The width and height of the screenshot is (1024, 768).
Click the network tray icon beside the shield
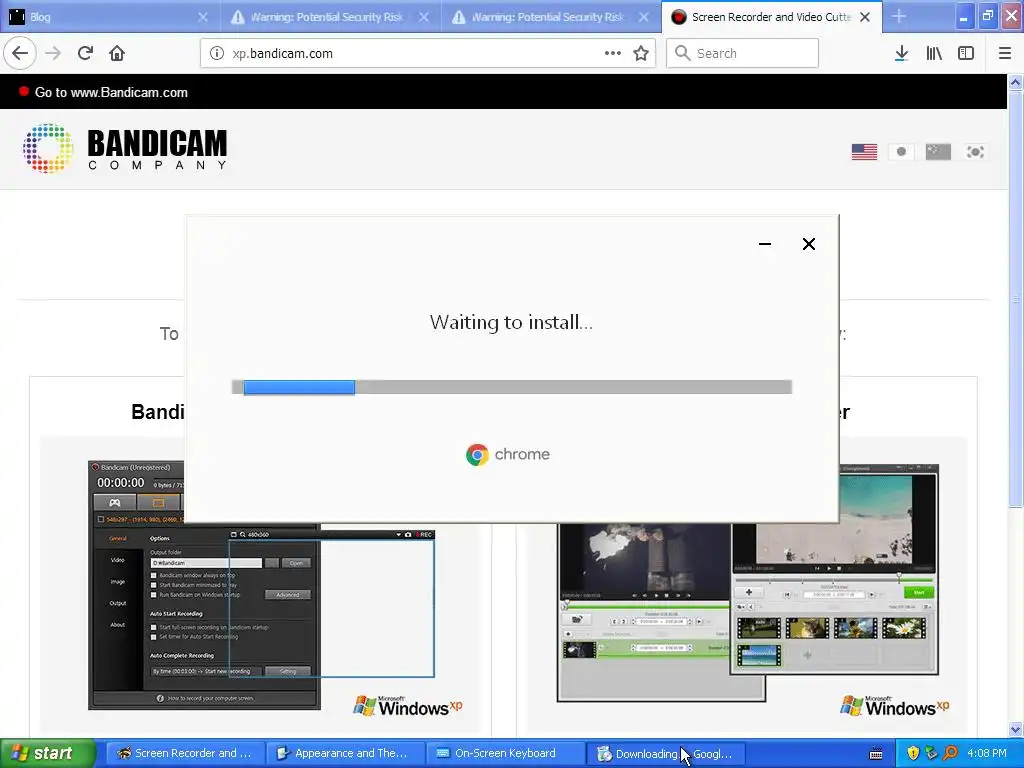[x=932, y=754]
